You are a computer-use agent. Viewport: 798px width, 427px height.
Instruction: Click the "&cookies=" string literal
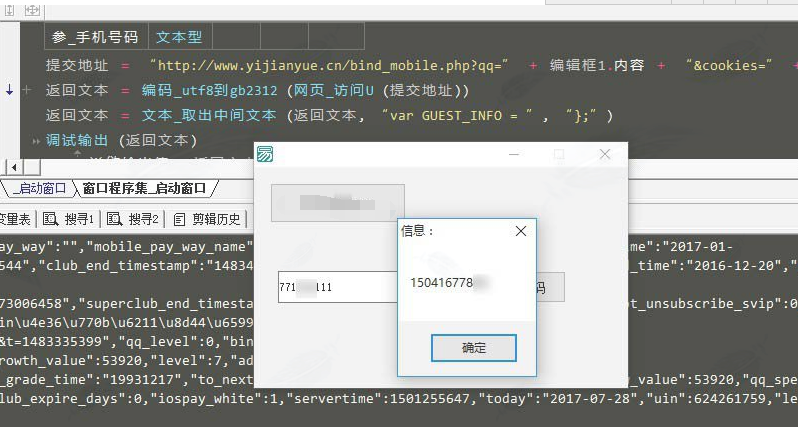coord(729,65)
